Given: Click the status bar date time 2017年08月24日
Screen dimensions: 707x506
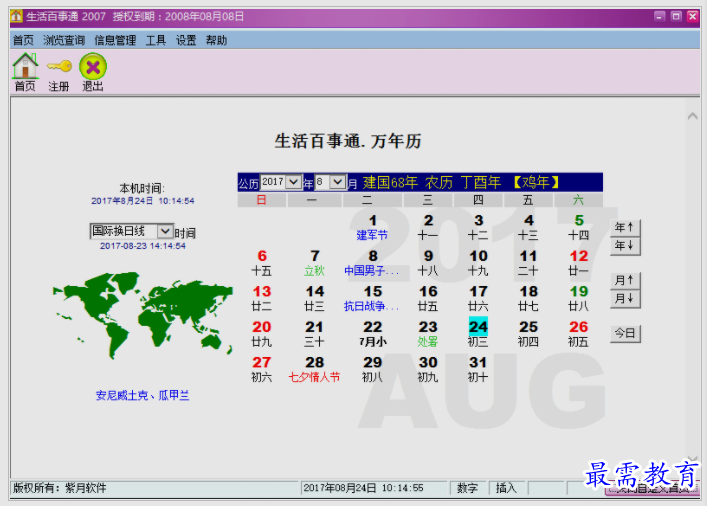Looking at the screenshot, I should click(x=363, y=488).
